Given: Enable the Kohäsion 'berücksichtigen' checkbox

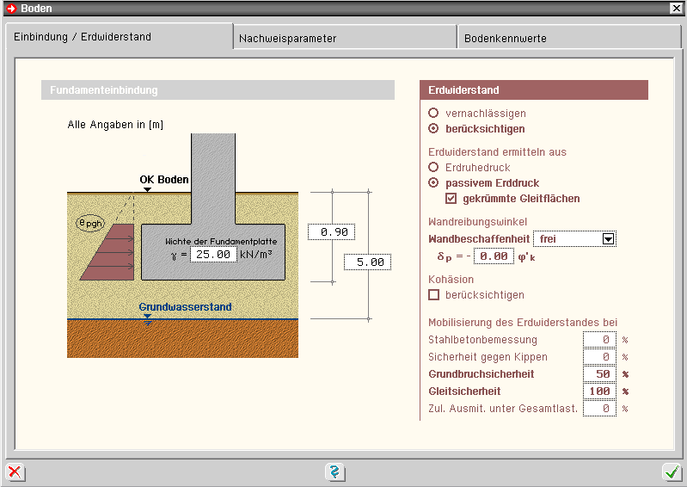Looking at the screenshot, I should click(433, 295).
